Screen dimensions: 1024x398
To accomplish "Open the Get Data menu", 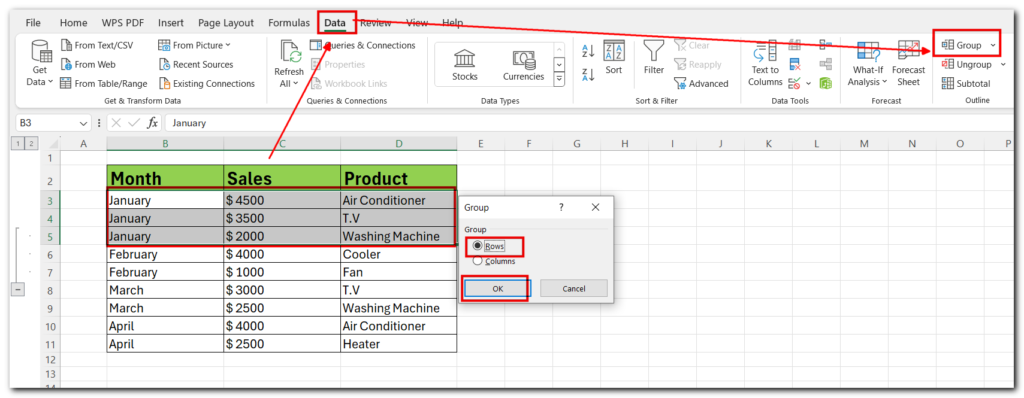I will click(40, 63).
